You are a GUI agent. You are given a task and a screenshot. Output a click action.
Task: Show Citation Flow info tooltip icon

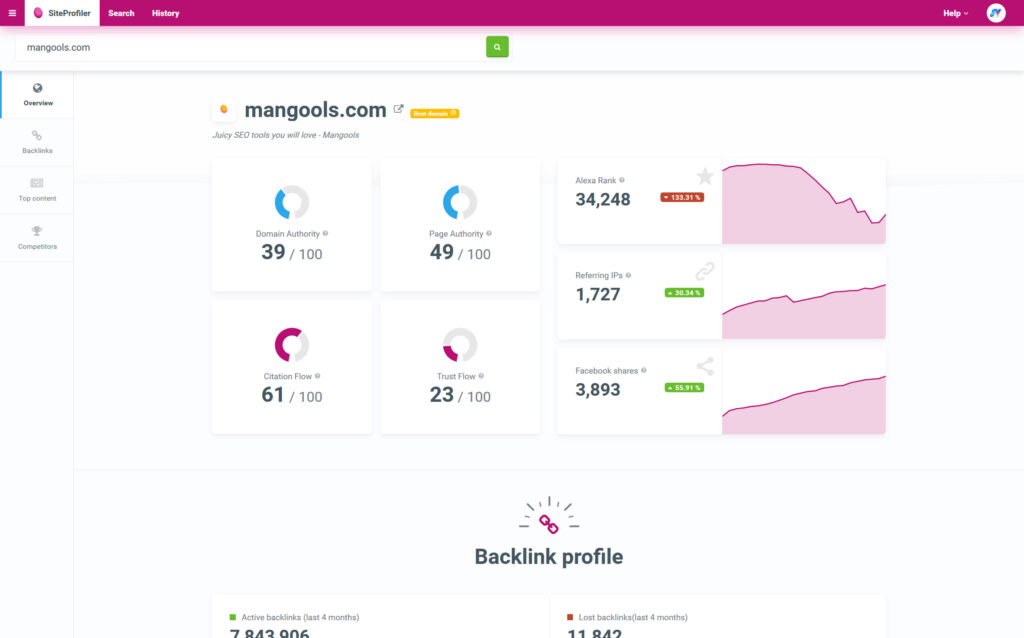317,375
